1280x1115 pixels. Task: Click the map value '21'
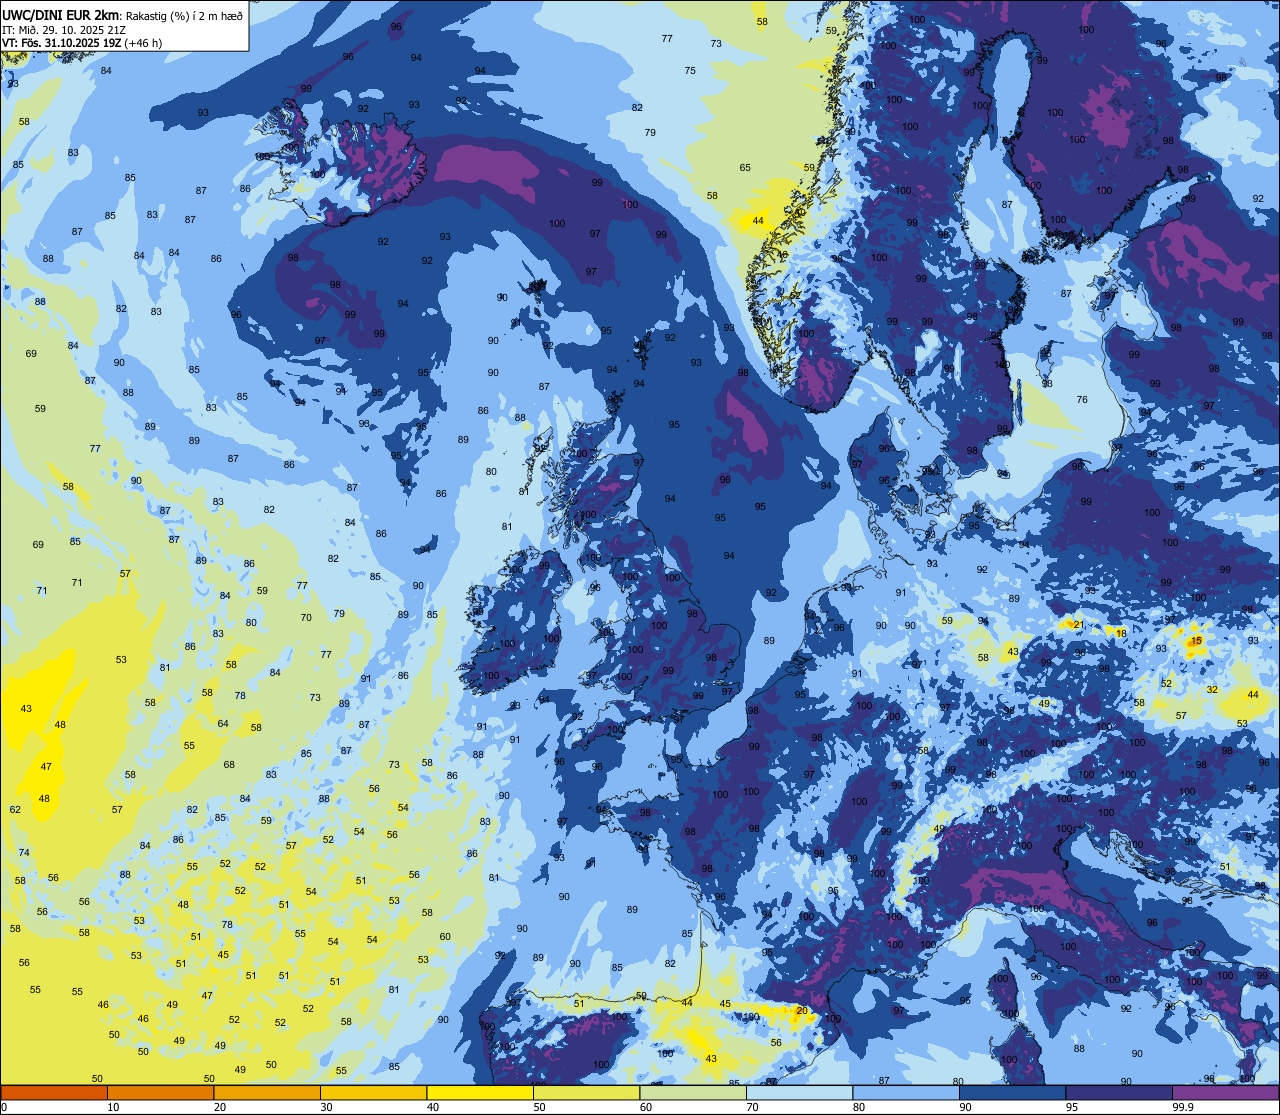pos(1077,624)
